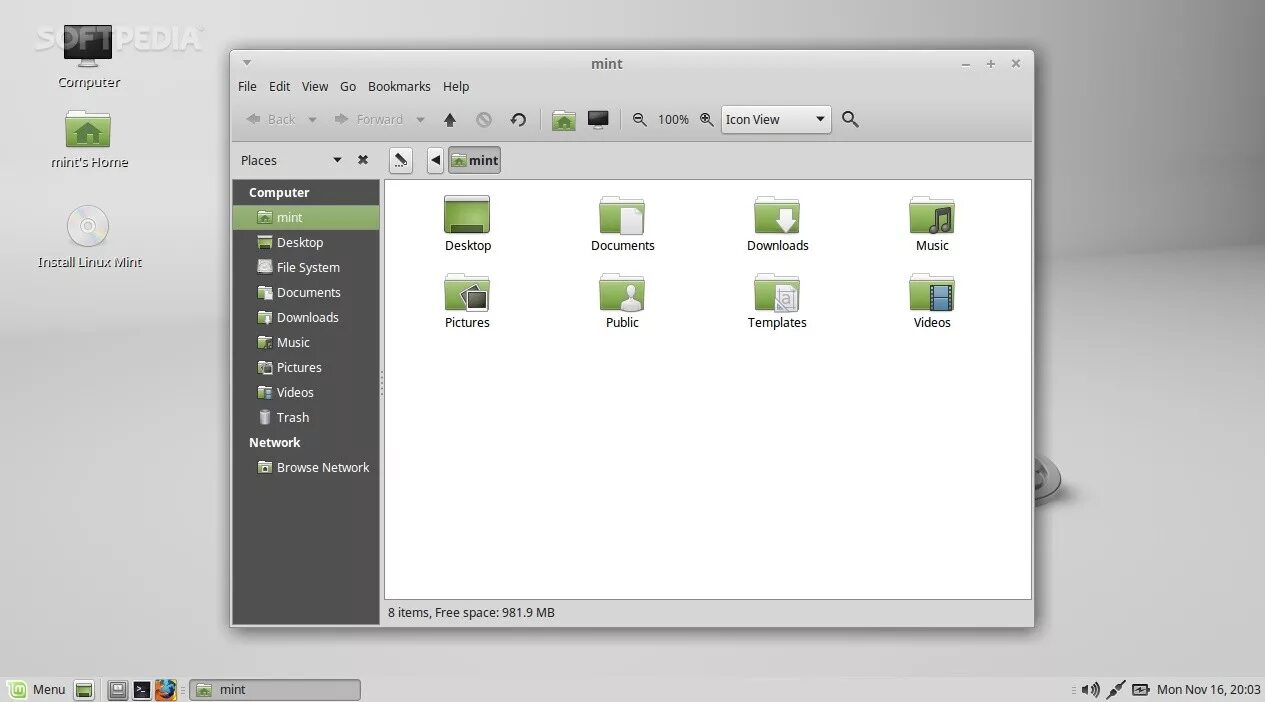Image resolution: width=1265 pixels, height=702 pixels.
Task: Collapse the Network section header in sidebar
Action: pos(274,442)
